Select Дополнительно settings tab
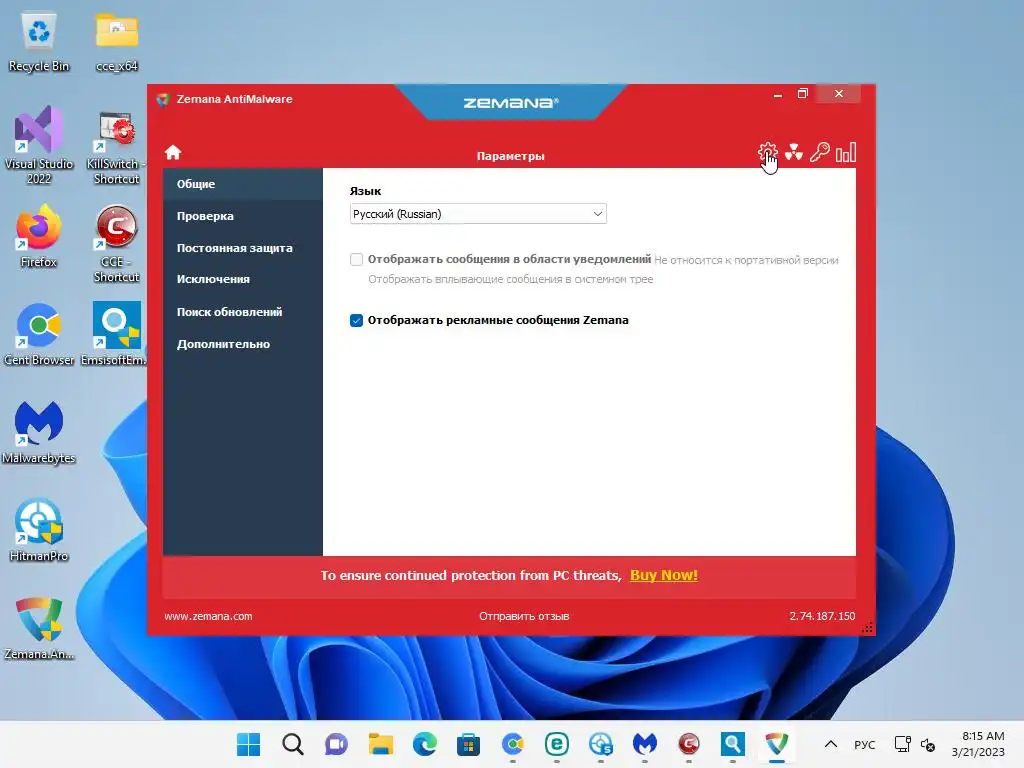The width and height of the screenshot is (1024, 768). point(242,344)
